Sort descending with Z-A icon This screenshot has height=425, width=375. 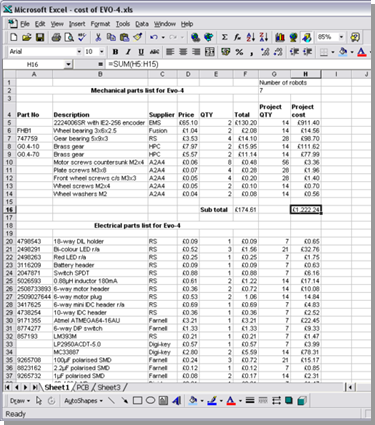pos(264,37)
